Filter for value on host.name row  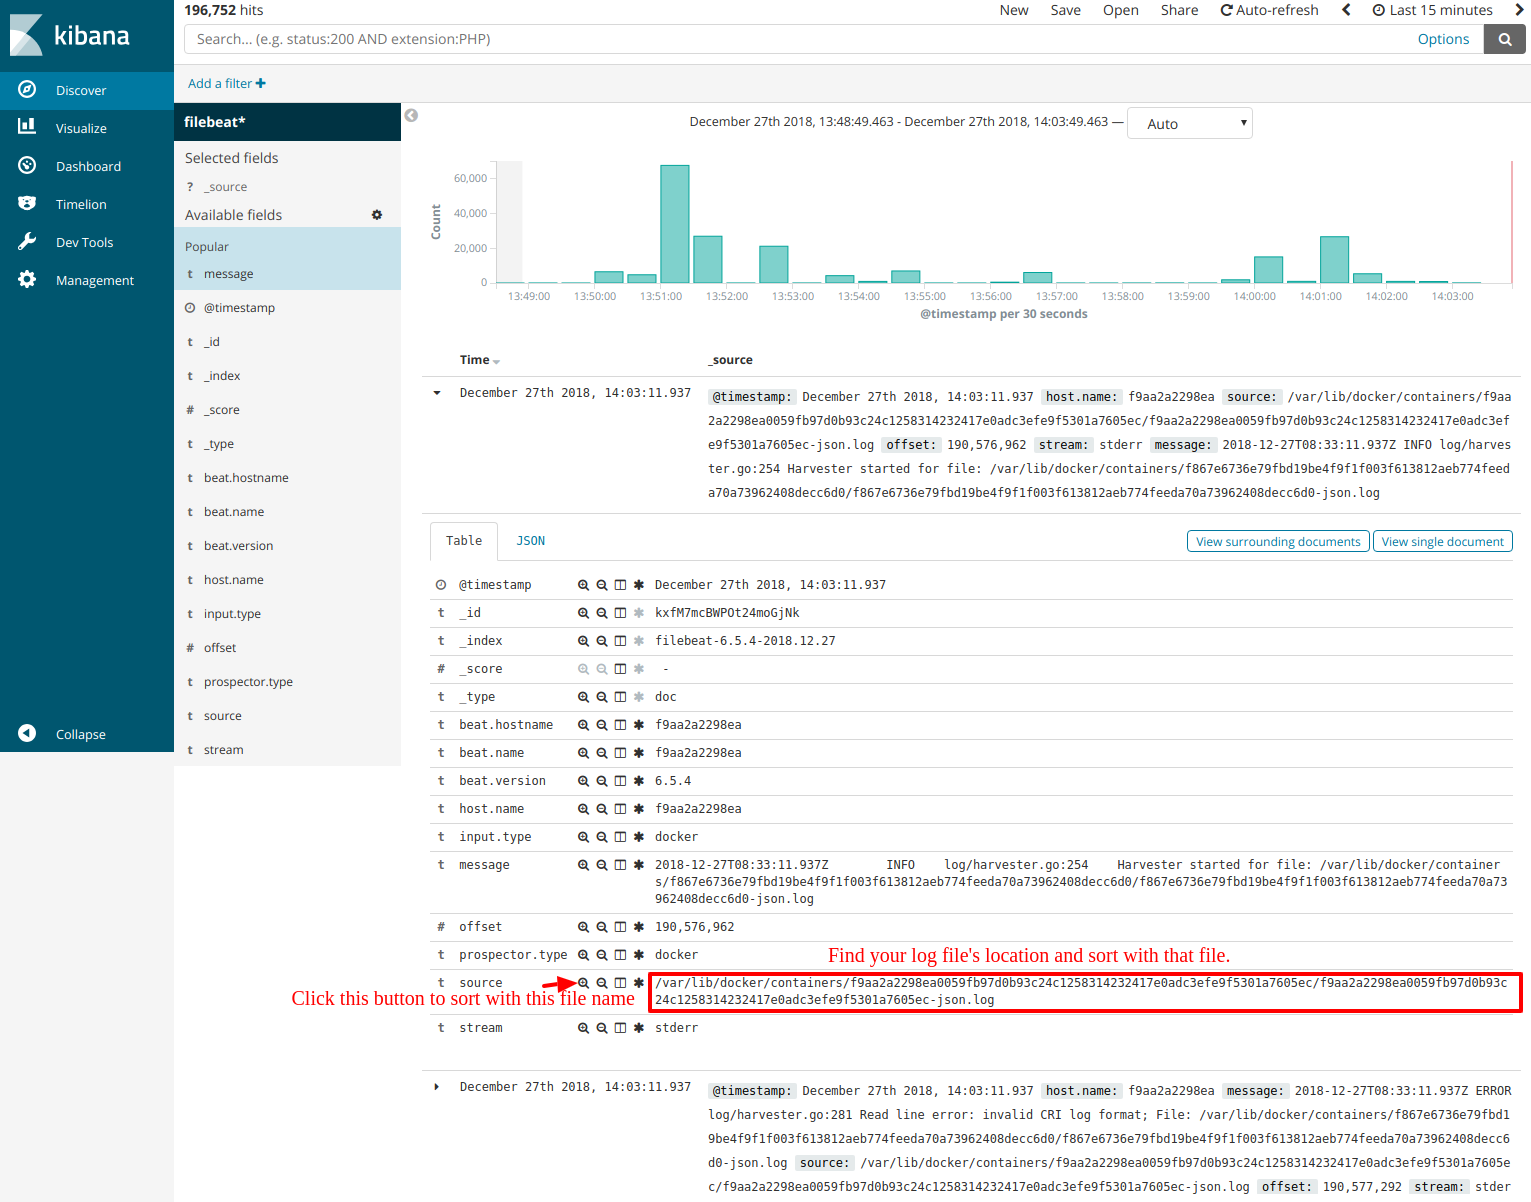(583, 809)
